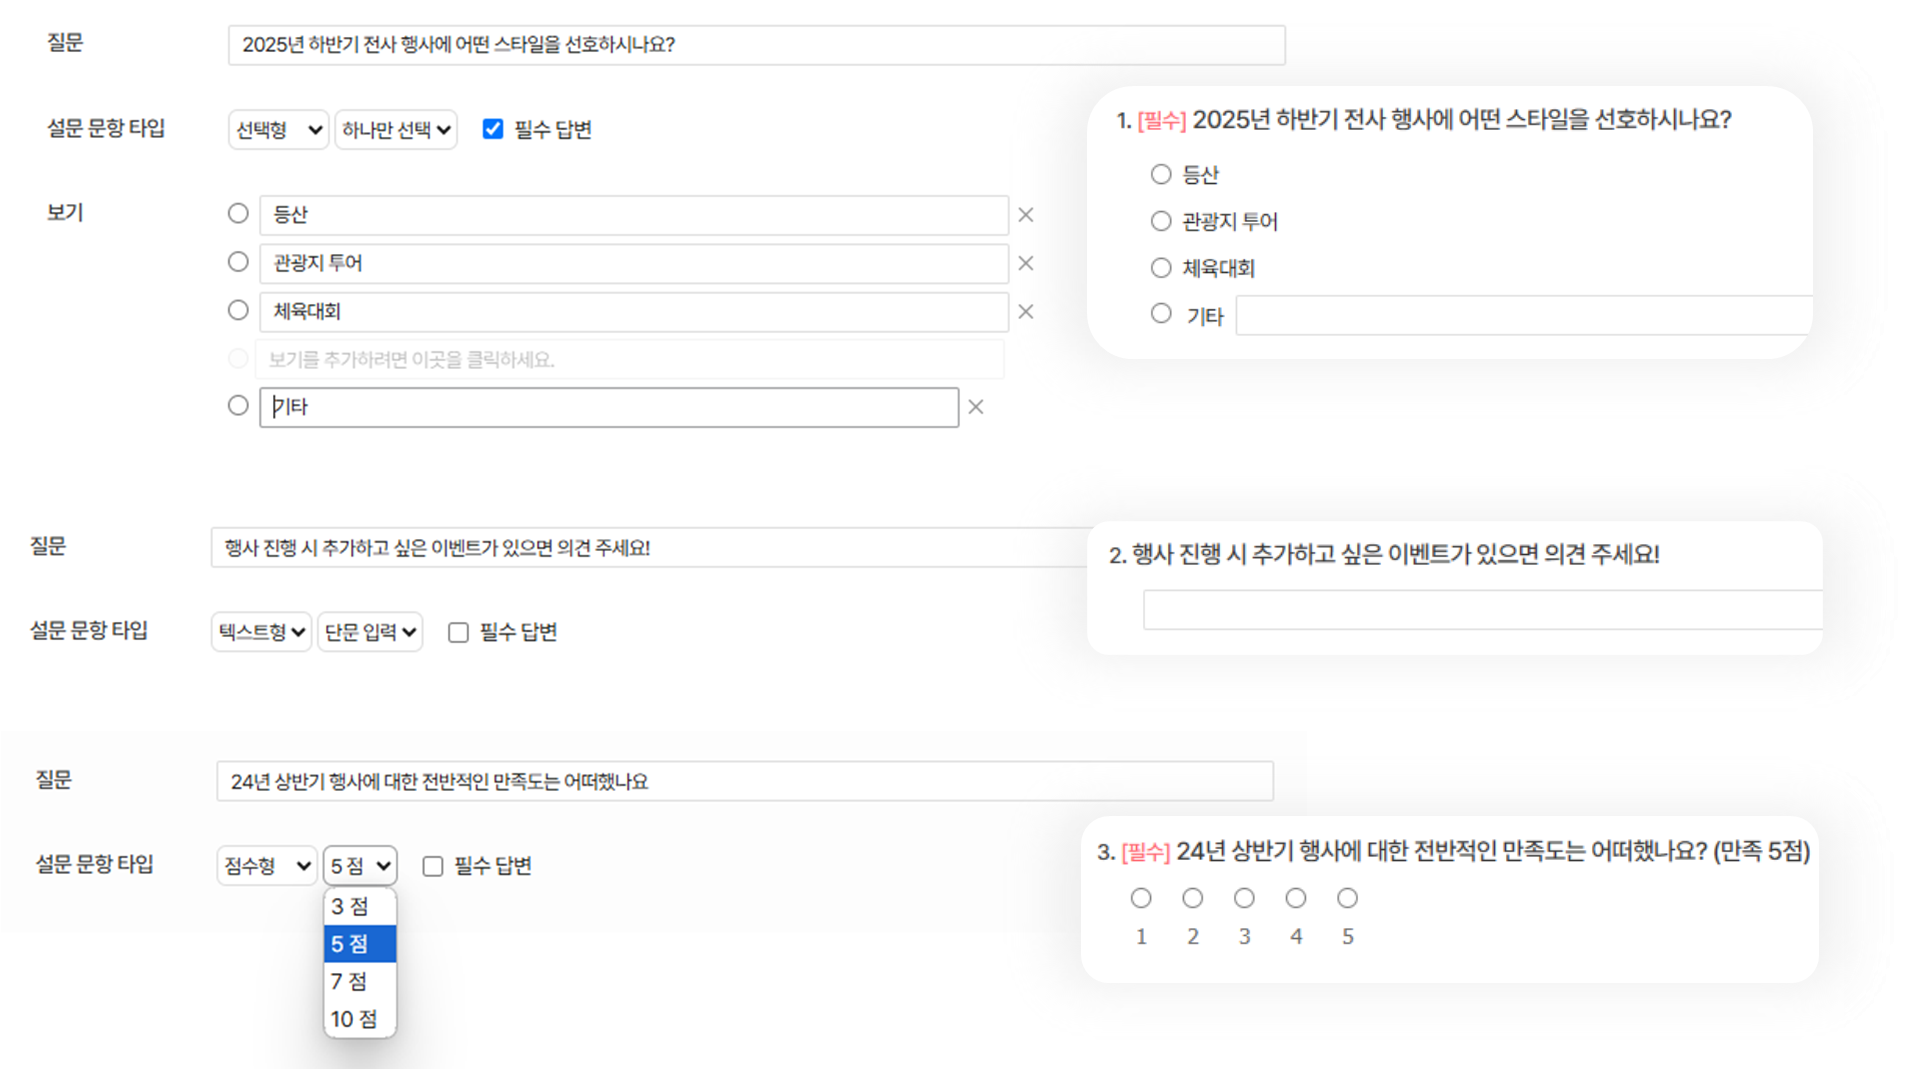Select the 등산 radio button in the preview

pyautogui.click(x=1161, y=175)
